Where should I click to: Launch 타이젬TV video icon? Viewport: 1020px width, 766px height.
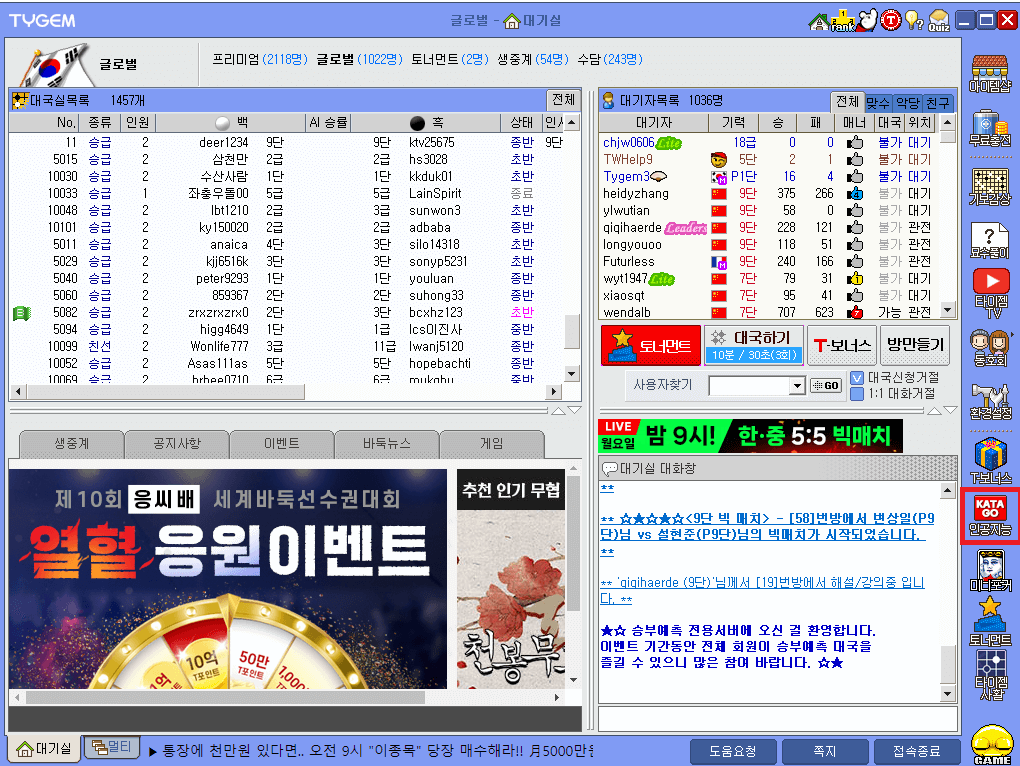coord(990,293)
